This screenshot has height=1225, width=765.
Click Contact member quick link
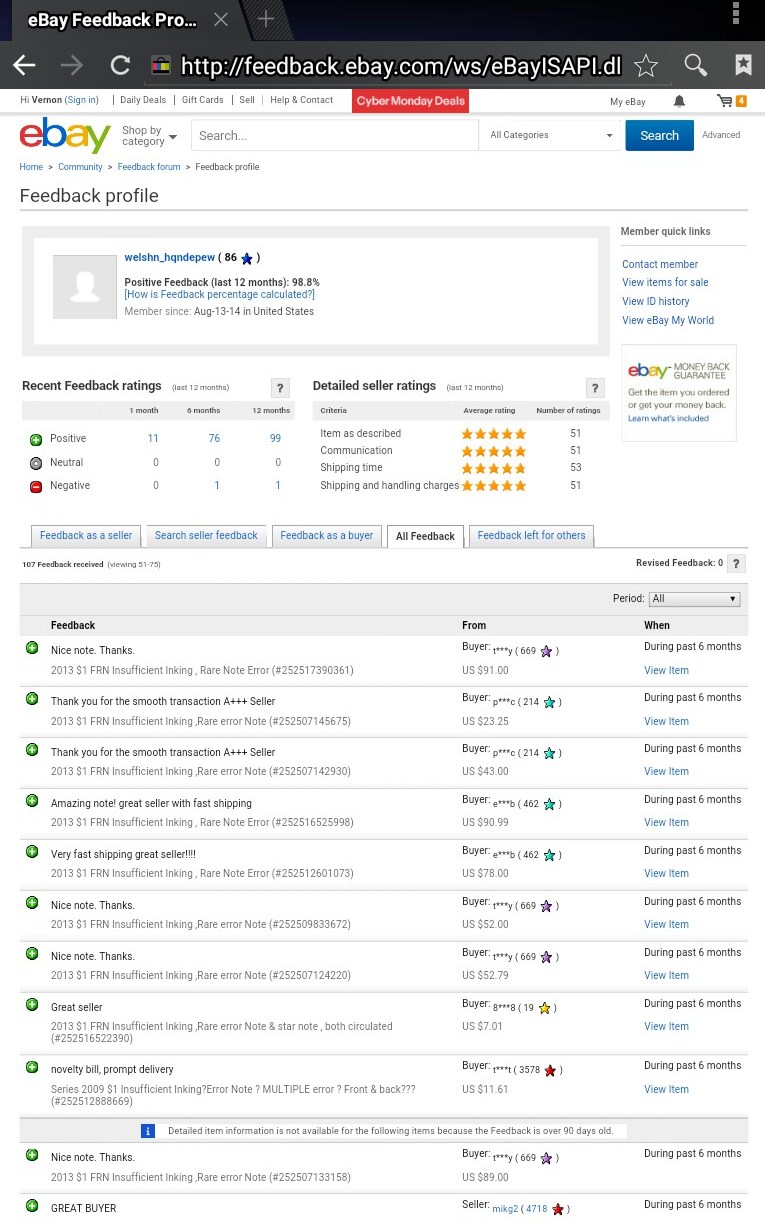(660, 265)
